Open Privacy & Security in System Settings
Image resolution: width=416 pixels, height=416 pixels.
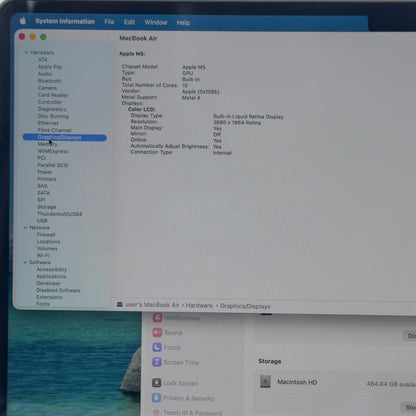tap(183, 398)
